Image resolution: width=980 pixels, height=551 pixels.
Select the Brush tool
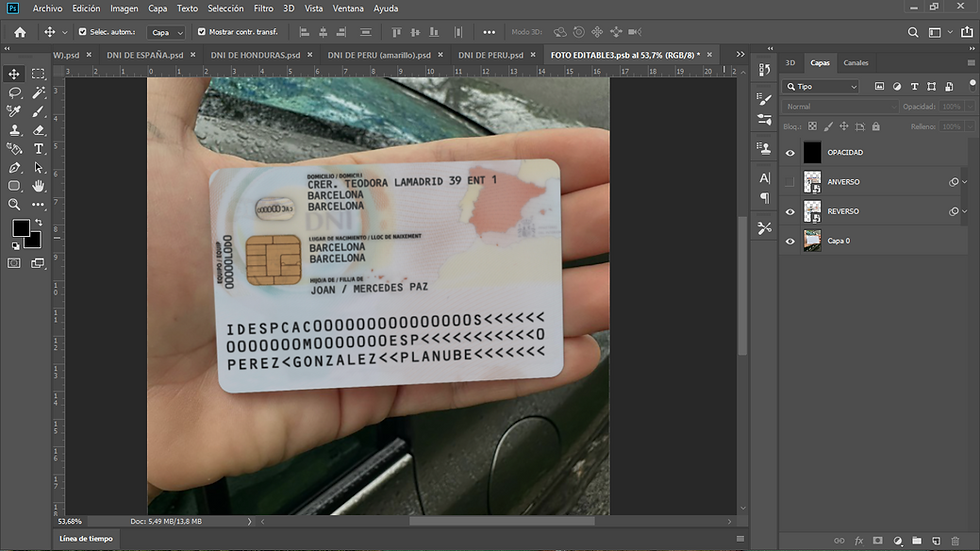point(38,111)
